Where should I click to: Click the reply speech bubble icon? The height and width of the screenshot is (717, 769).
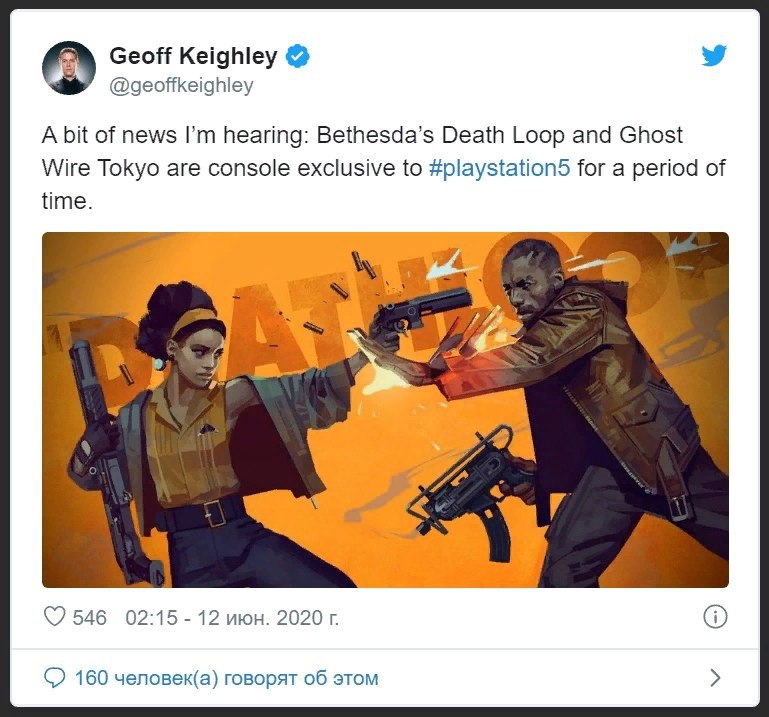54,678
